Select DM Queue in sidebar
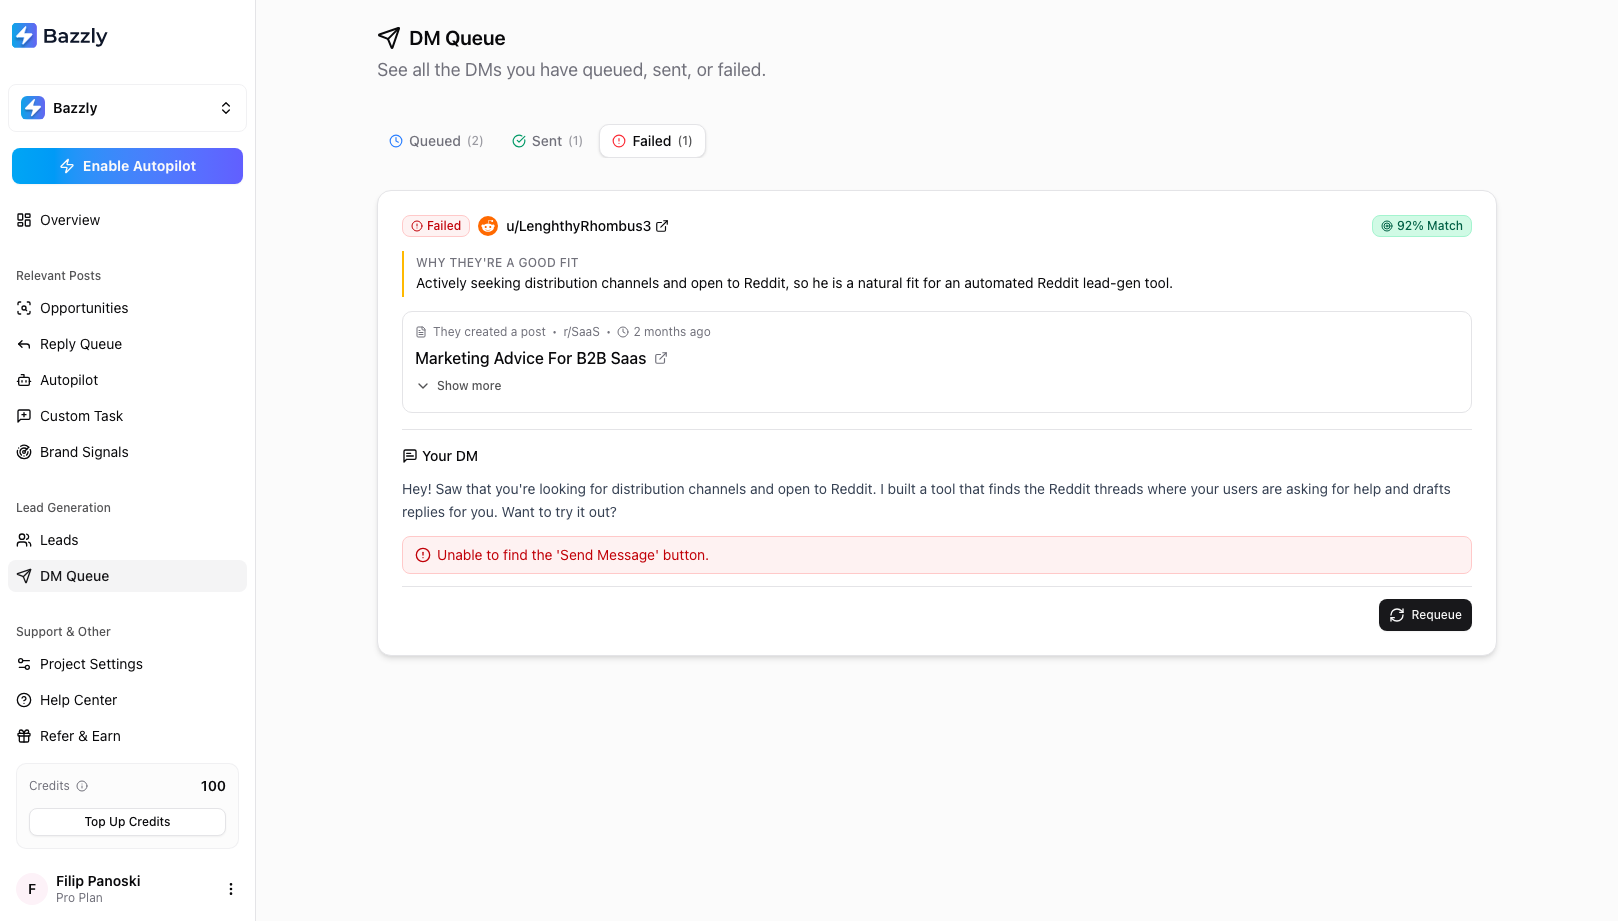The width and height of the screenshot is (1618, 921). (x=127, y=576)
